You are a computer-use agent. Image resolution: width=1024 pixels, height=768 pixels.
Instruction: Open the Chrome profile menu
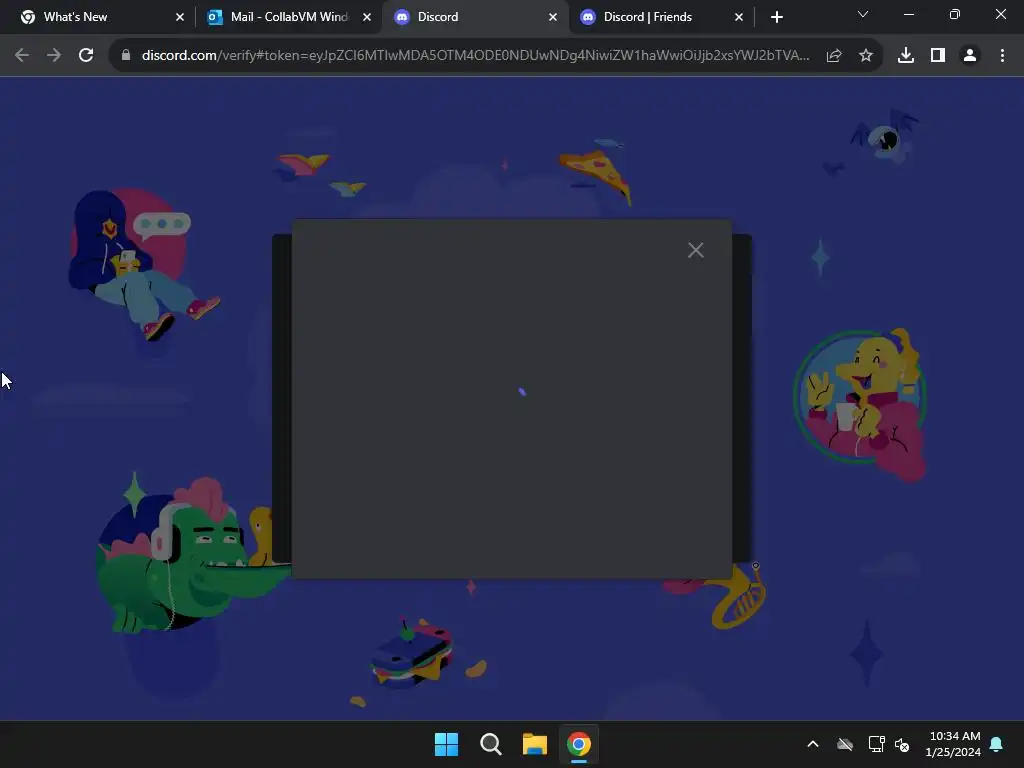coord(970,56)
